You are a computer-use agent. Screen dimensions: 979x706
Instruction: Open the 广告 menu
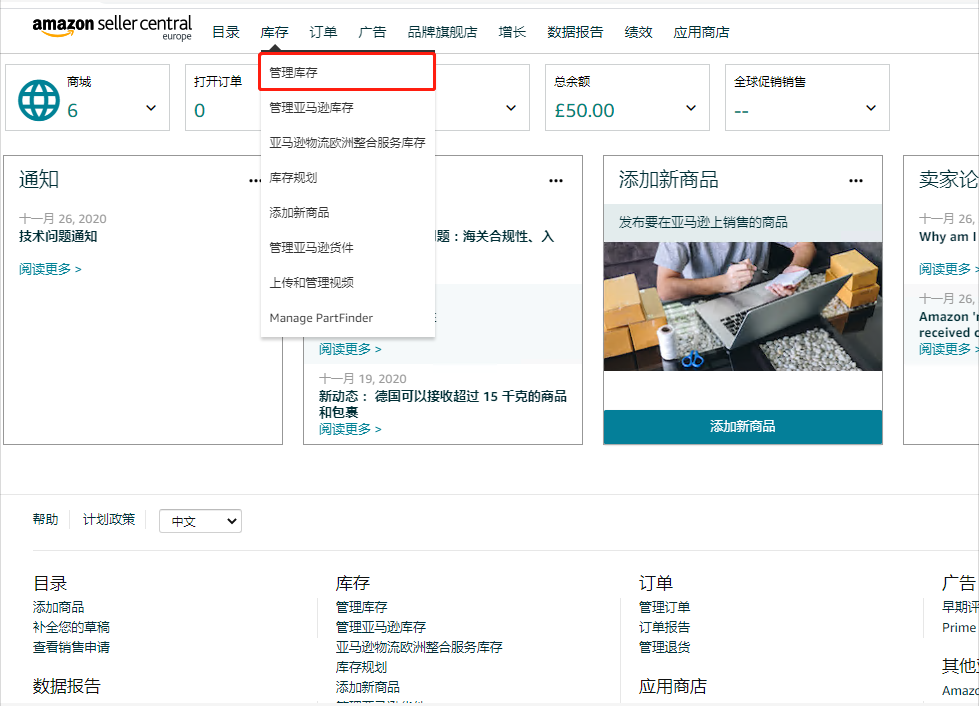(372, 31)
